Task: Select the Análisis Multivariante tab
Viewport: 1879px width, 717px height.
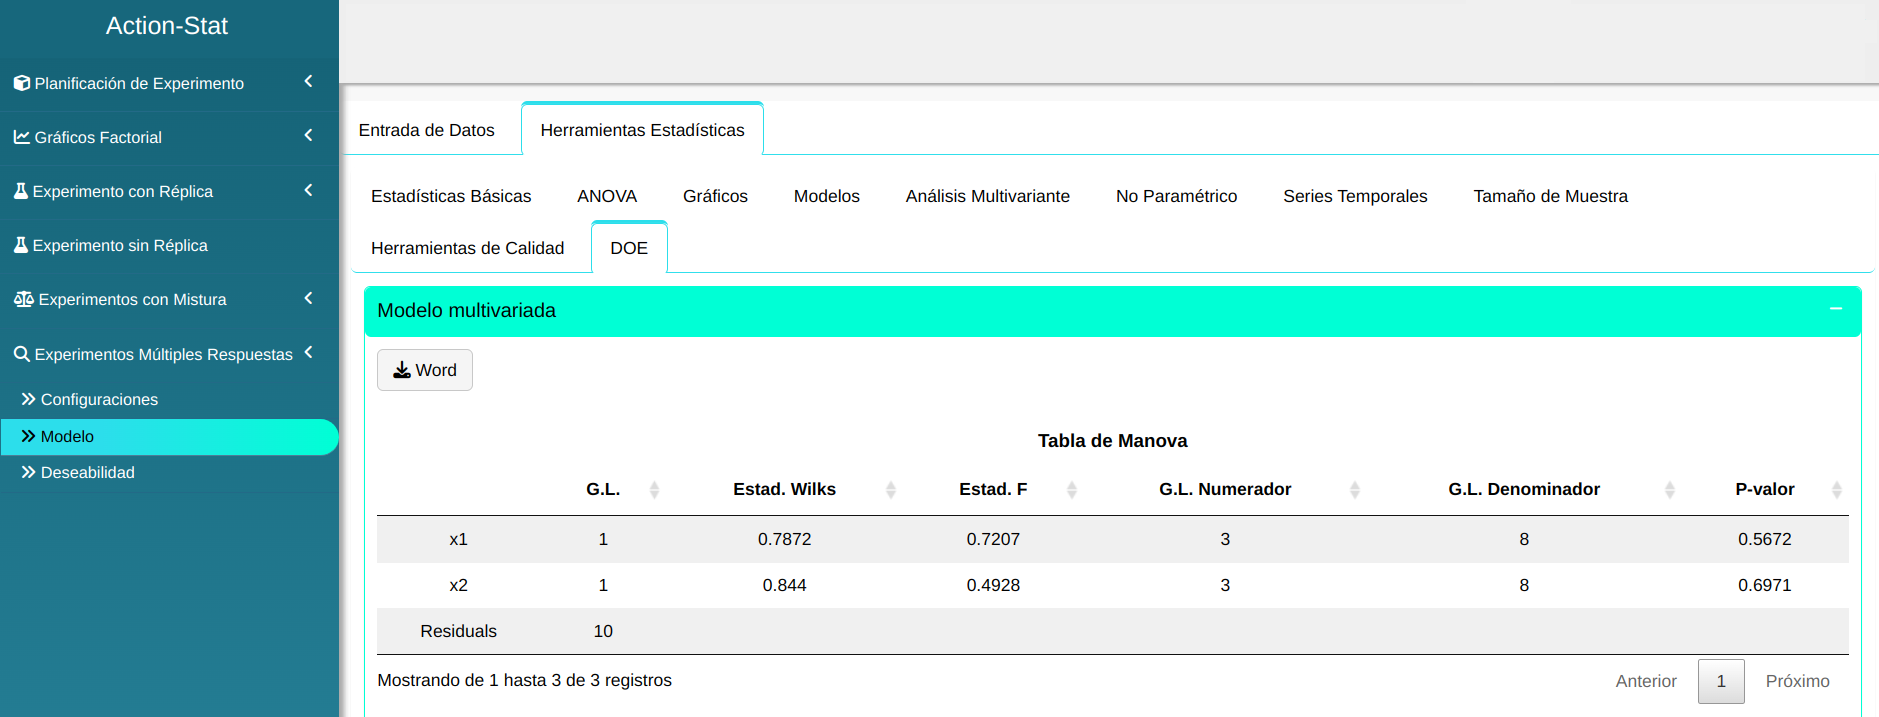Action: coord(987,196)
